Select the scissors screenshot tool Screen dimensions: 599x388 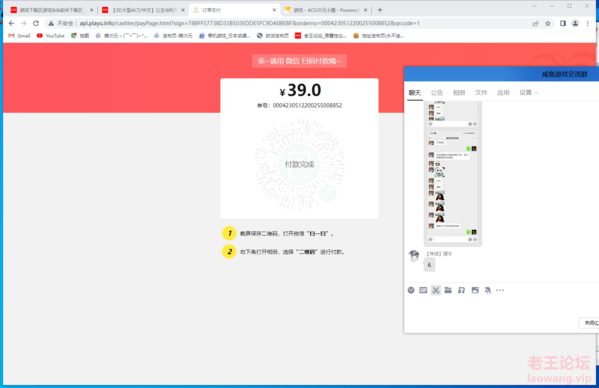click(435, 290)
